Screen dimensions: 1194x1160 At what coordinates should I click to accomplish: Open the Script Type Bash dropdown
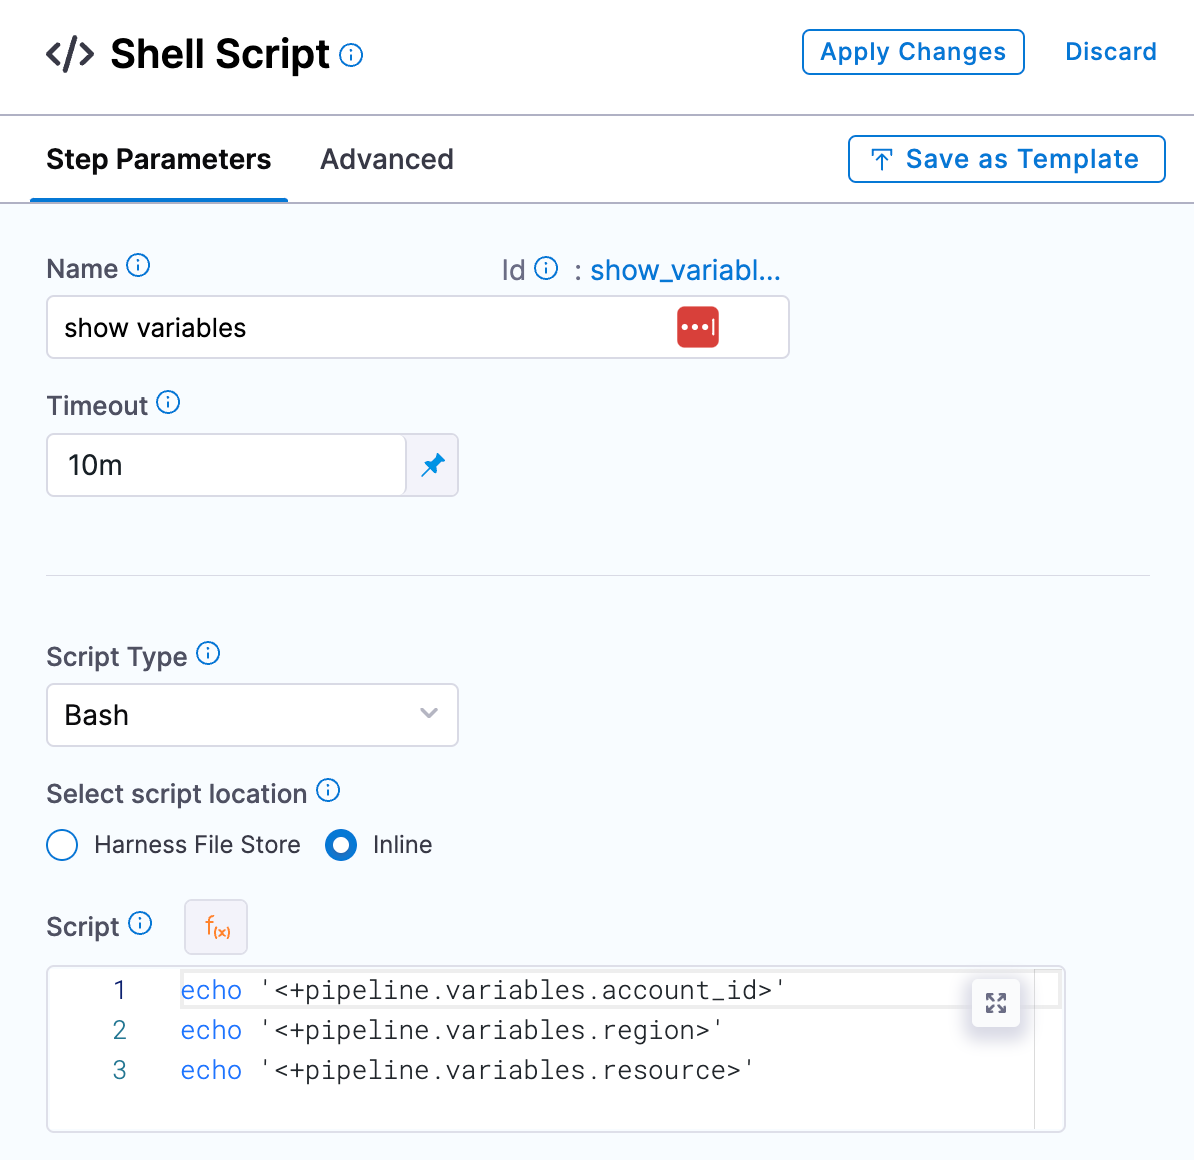pos(252,715)
